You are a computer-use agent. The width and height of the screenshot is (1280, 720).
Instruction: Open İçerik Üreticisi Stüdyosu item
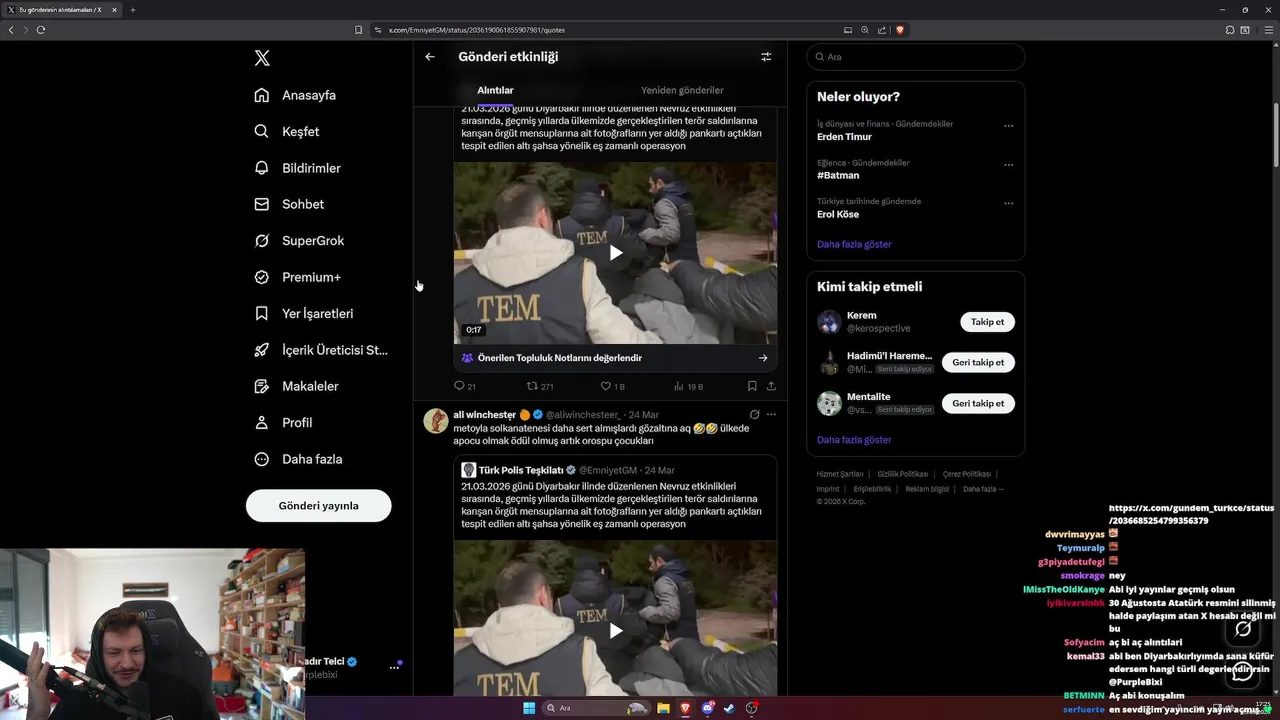[x=321, y=350]
